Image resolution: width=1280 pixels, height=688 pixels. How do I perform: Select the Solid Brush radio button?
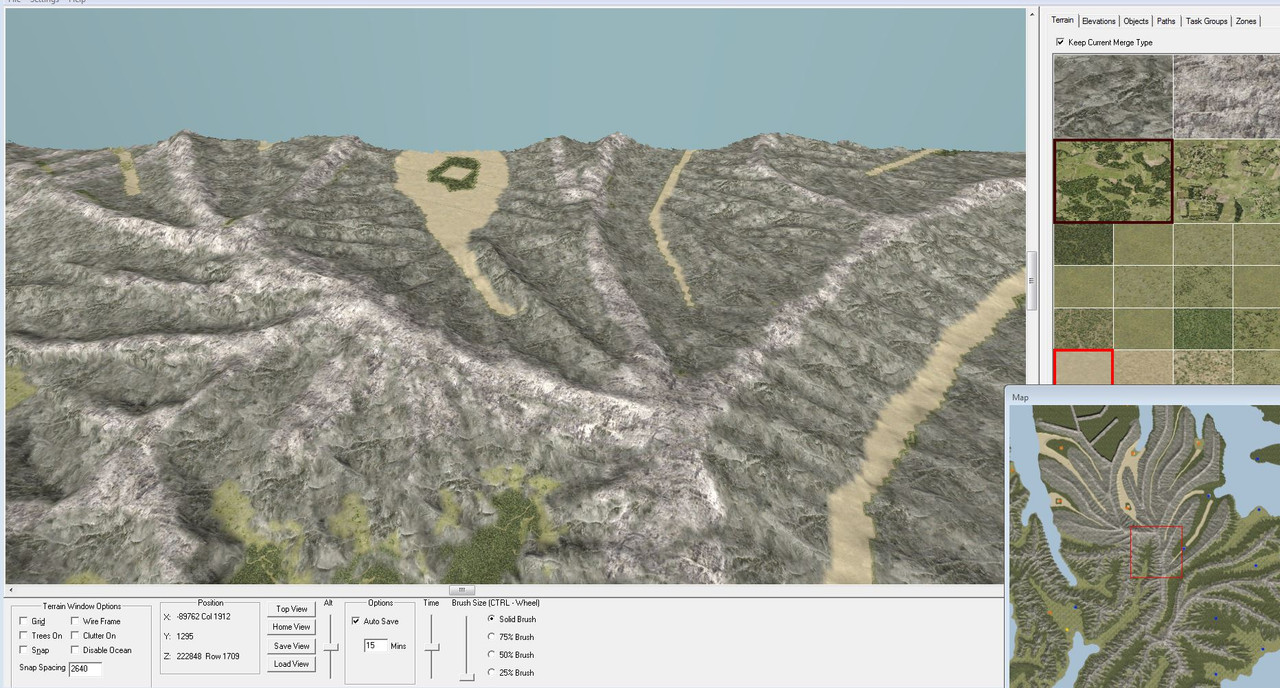click(x=491, y=619)
